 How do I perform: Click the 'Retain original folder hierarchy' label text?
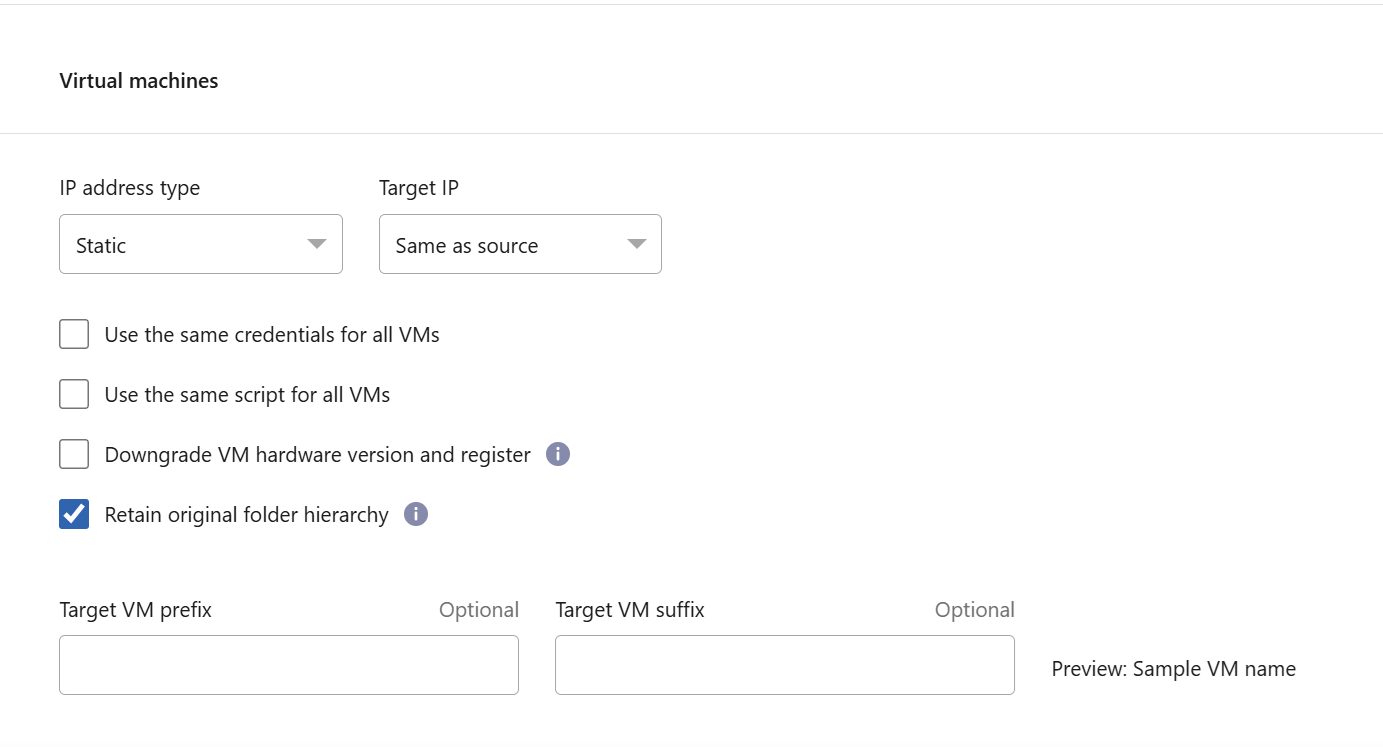[246, 515]
